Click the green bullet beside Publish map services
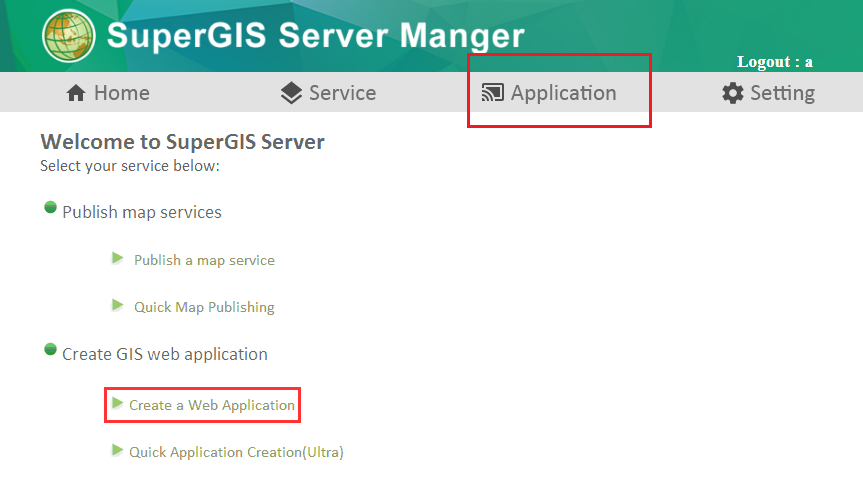 point(50,207)
